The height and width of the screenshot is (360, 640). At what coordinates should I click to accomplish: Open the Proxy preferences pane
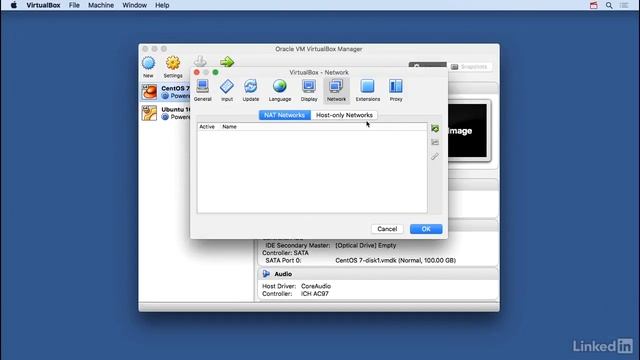pos(396,90)
